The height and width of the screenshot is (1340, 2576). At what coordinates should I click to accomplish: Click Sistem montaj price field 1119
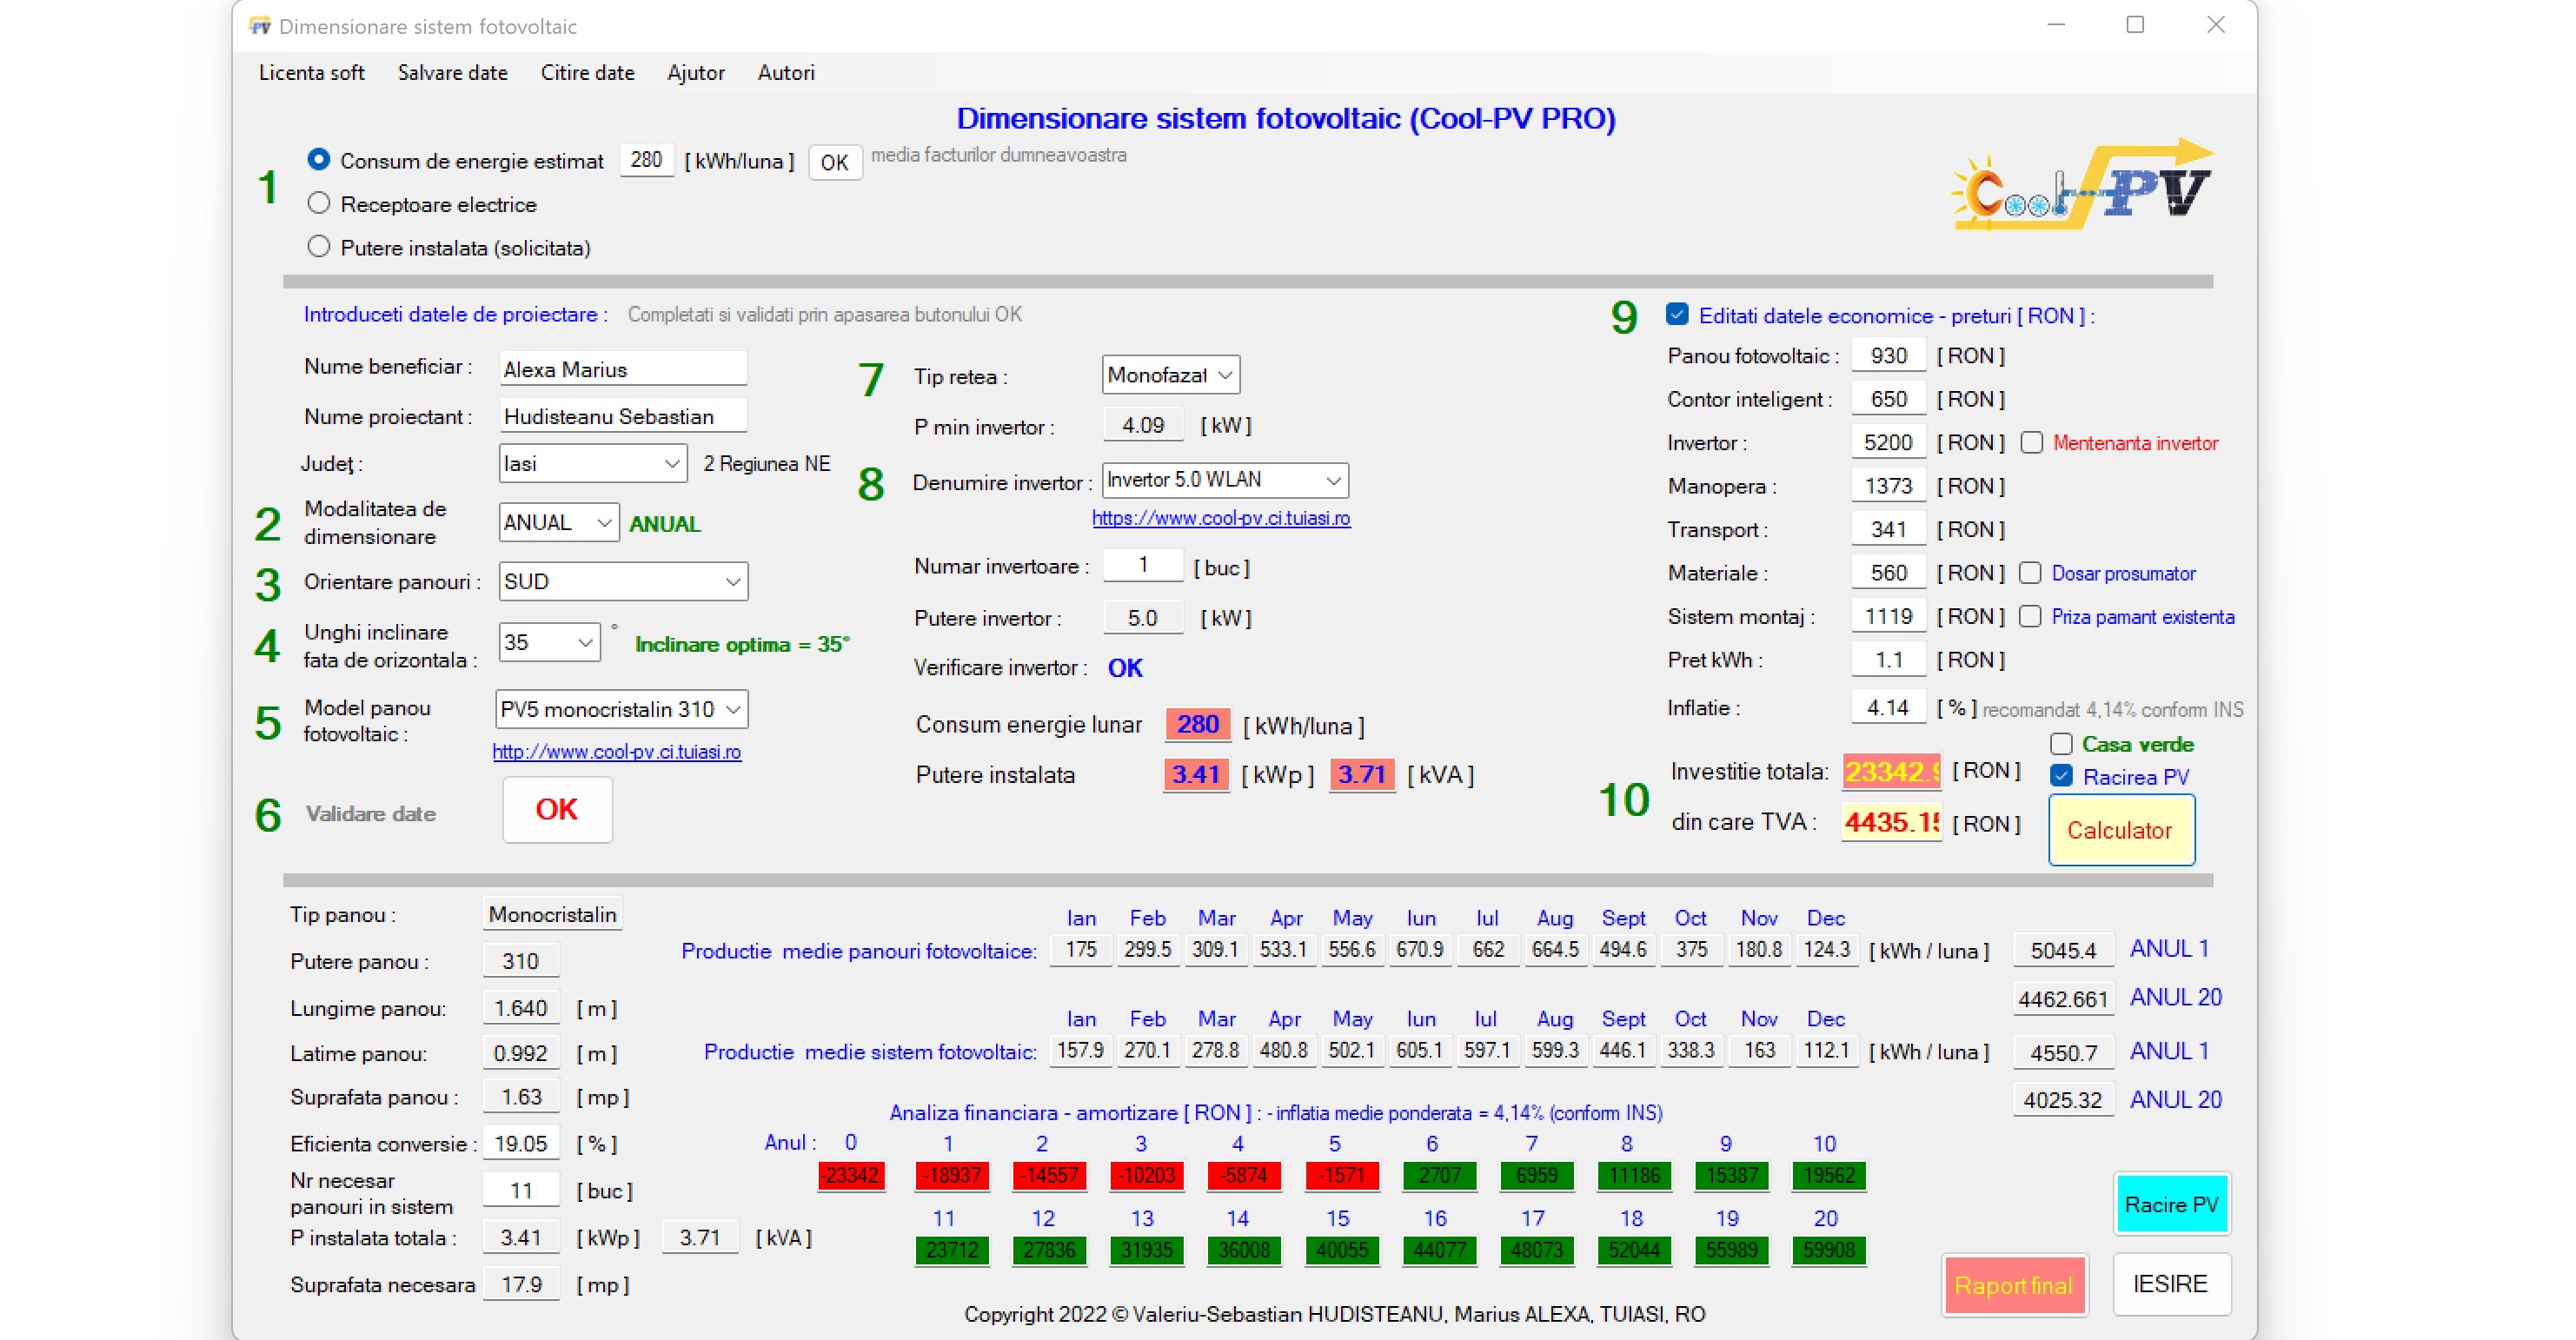pyautogui.click(x=1888, y=616)
